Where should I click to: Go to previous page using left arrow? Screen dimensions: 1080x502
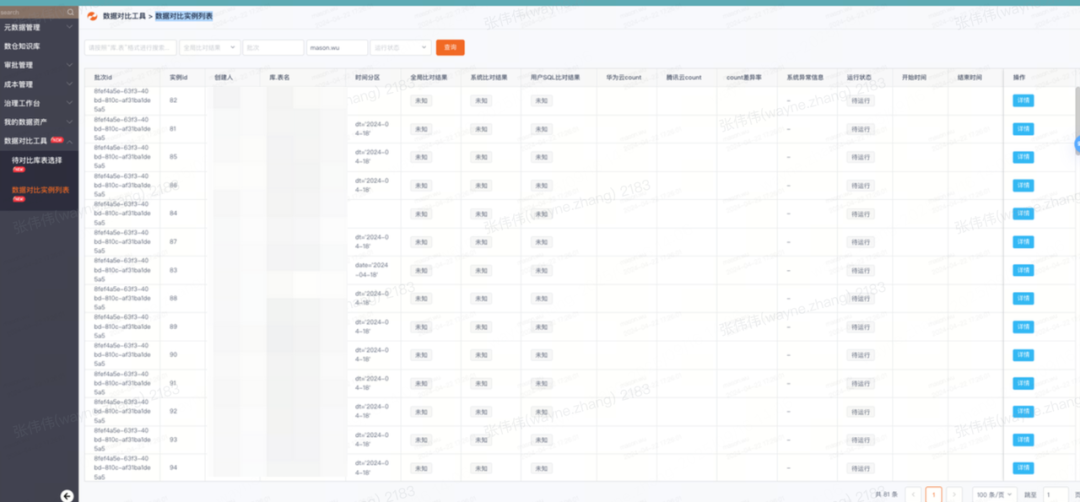pos(913,495)
